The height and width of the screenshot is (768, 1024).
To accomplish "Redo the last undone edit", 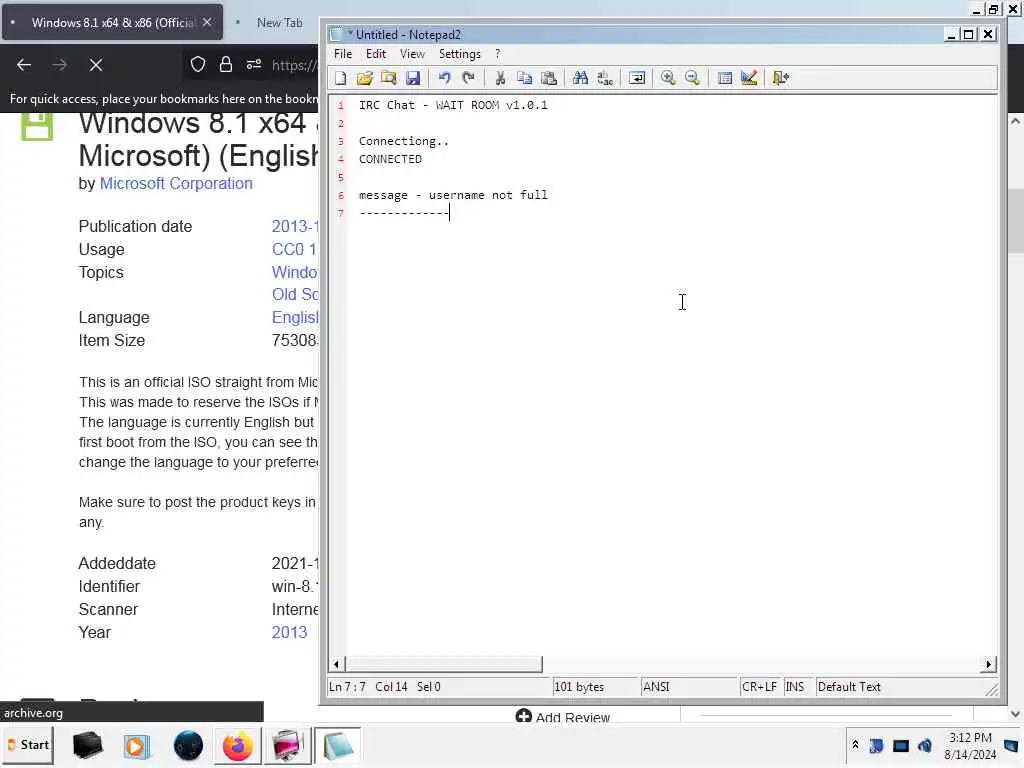I will (468, 78).
